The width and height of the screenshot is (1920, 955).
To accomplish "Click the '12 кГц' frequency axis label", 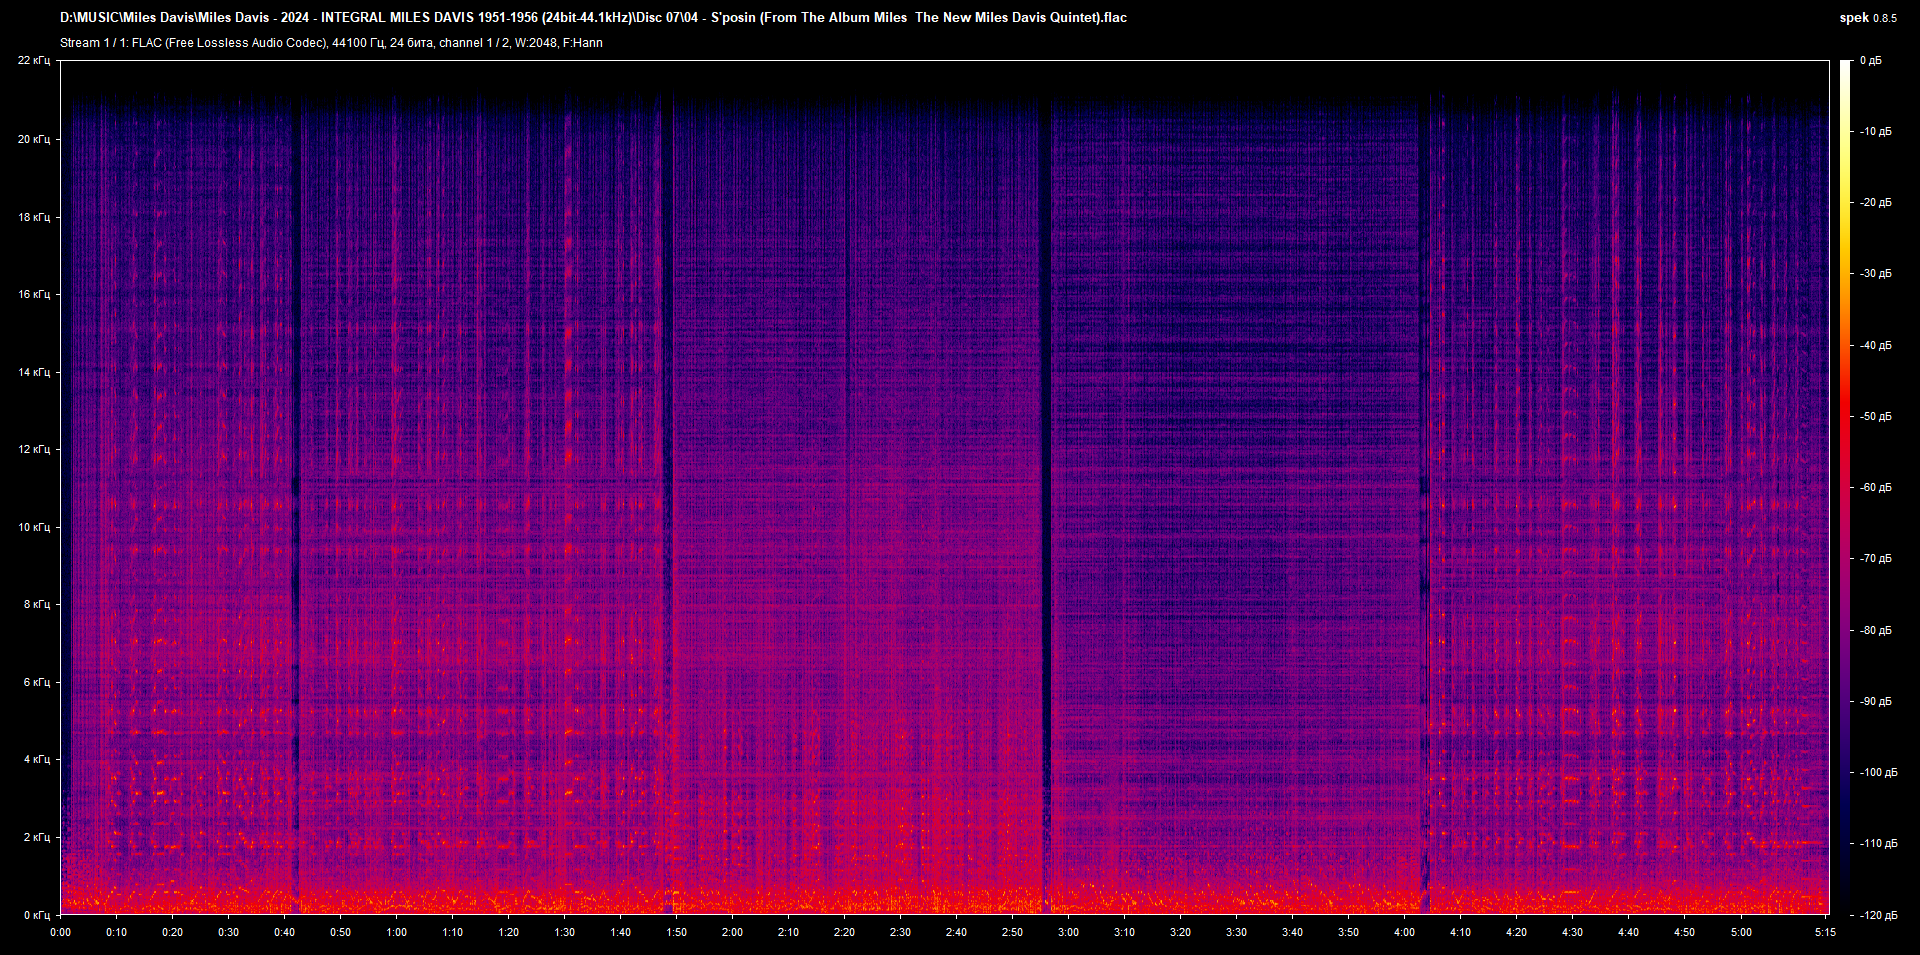I will tap(34, 449).
